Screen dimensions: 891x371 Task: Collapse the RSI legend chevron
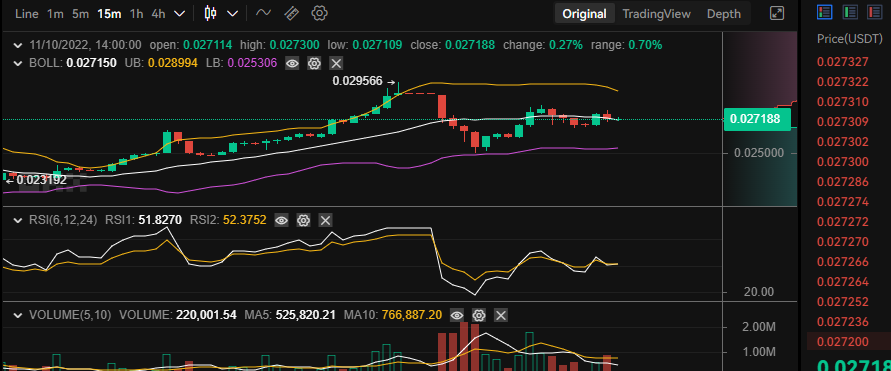pyautogui.click(x=18, y=220)
